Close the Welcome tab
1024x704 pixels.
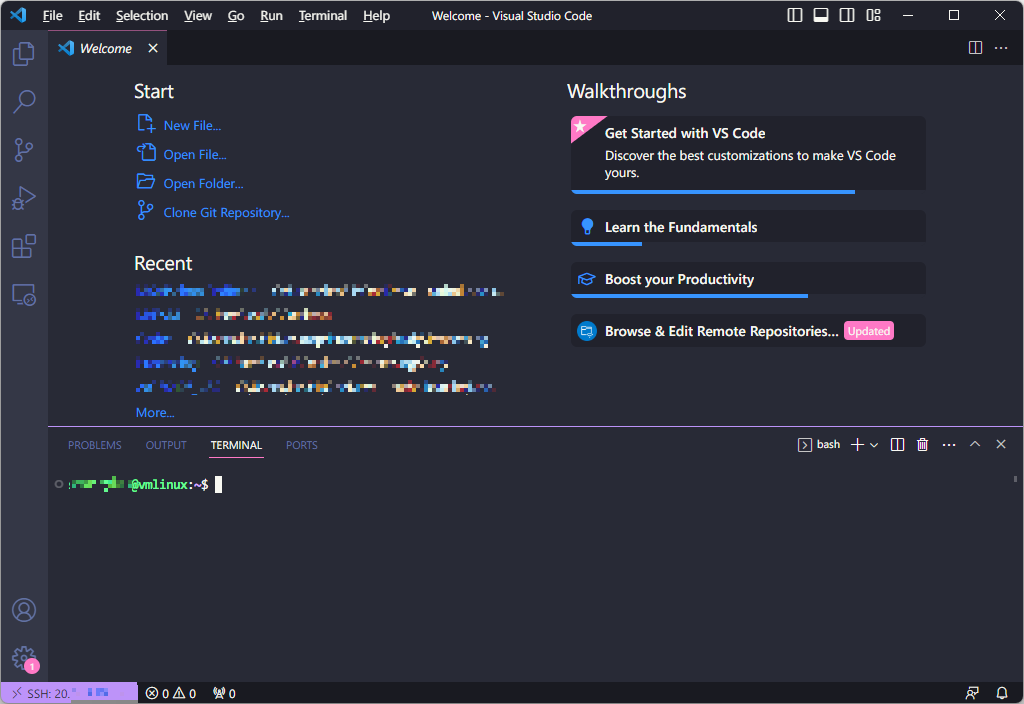click(x=153, y=48)
